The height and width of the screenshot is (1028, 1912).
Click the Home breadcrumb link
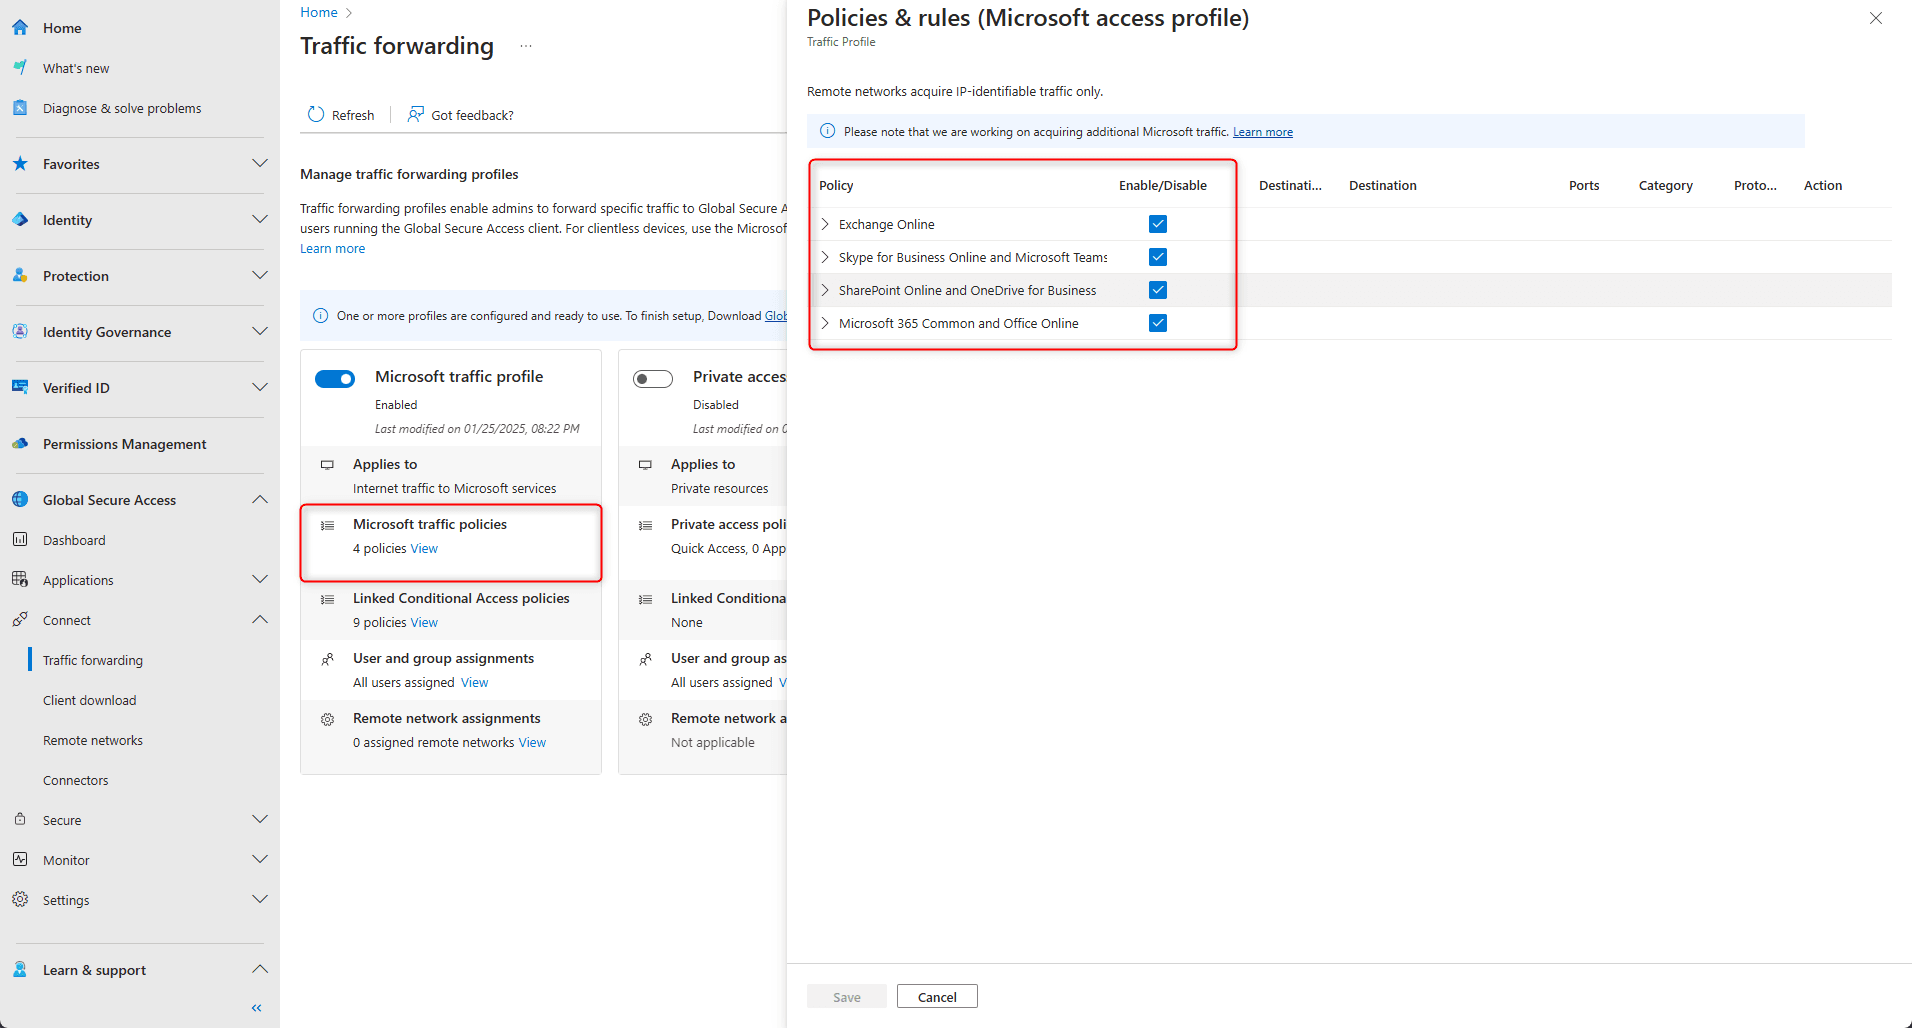[319, 12]
